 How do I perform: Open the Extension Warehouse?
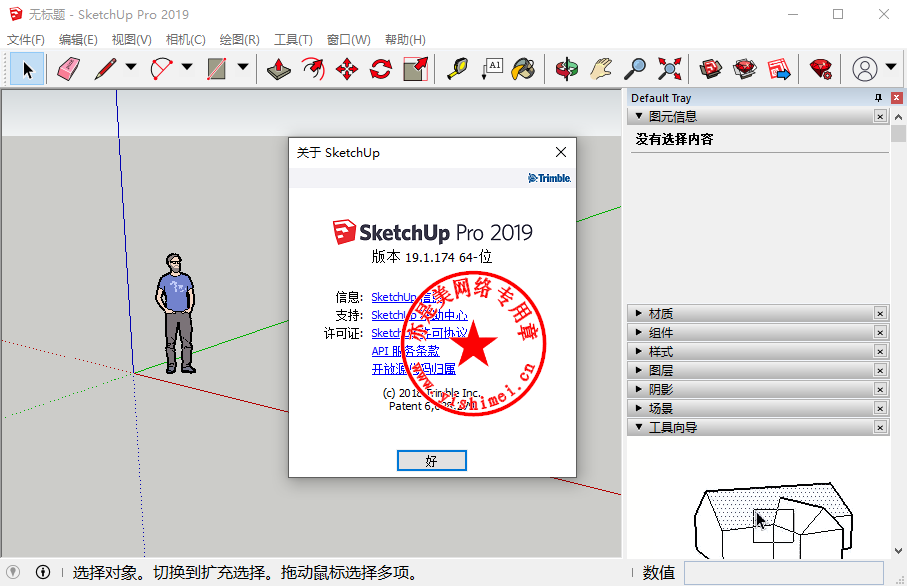744,69
